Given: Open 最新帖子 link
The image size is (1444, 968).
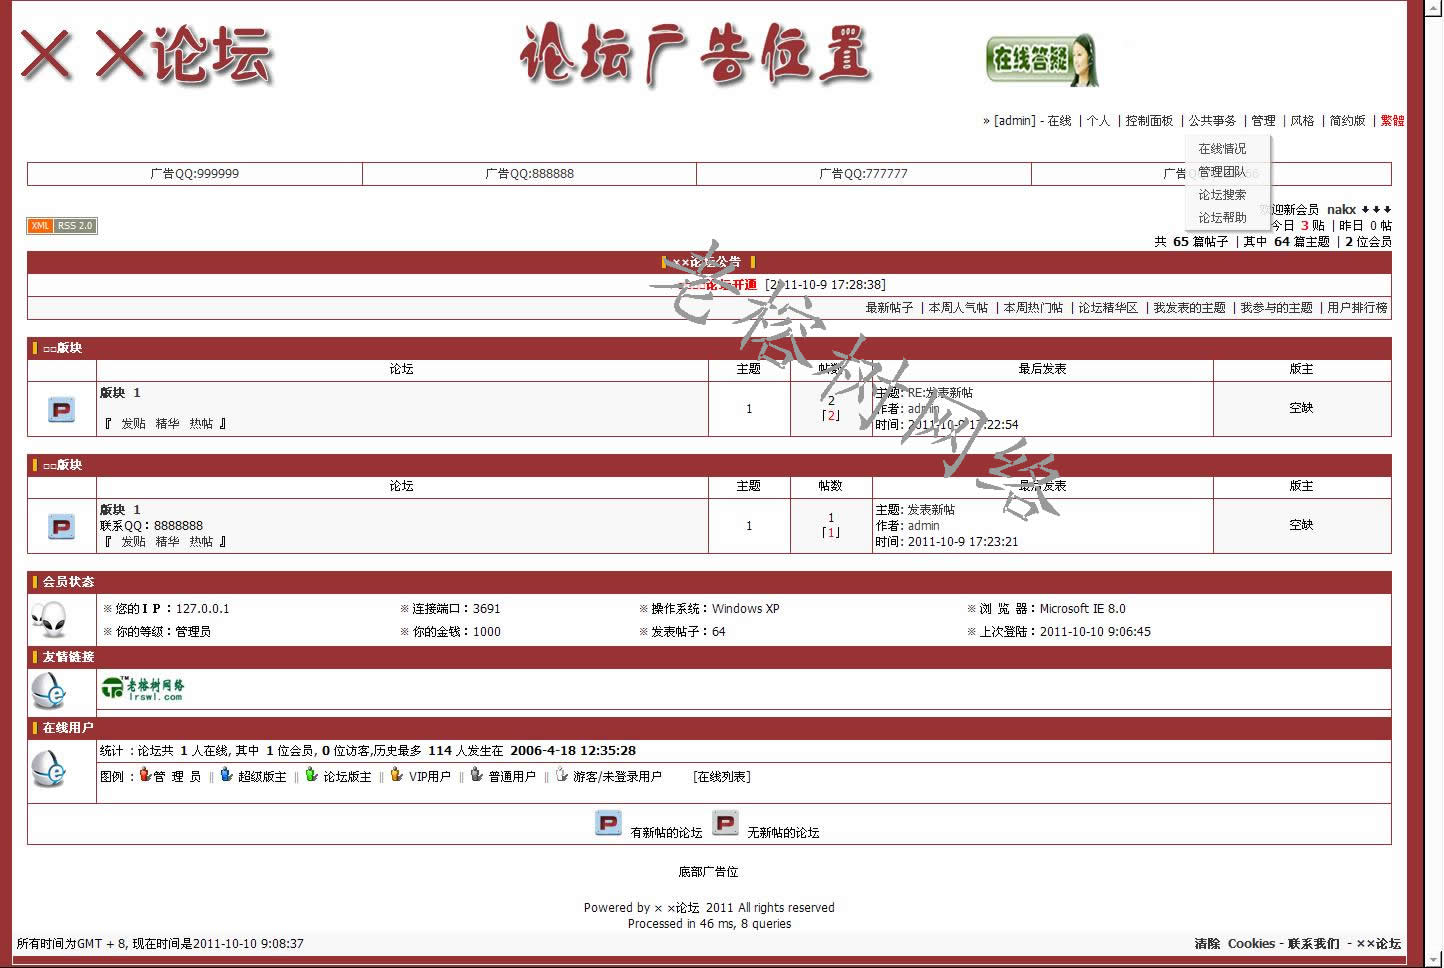Looking at the screenshot, I should coord(889,308).
